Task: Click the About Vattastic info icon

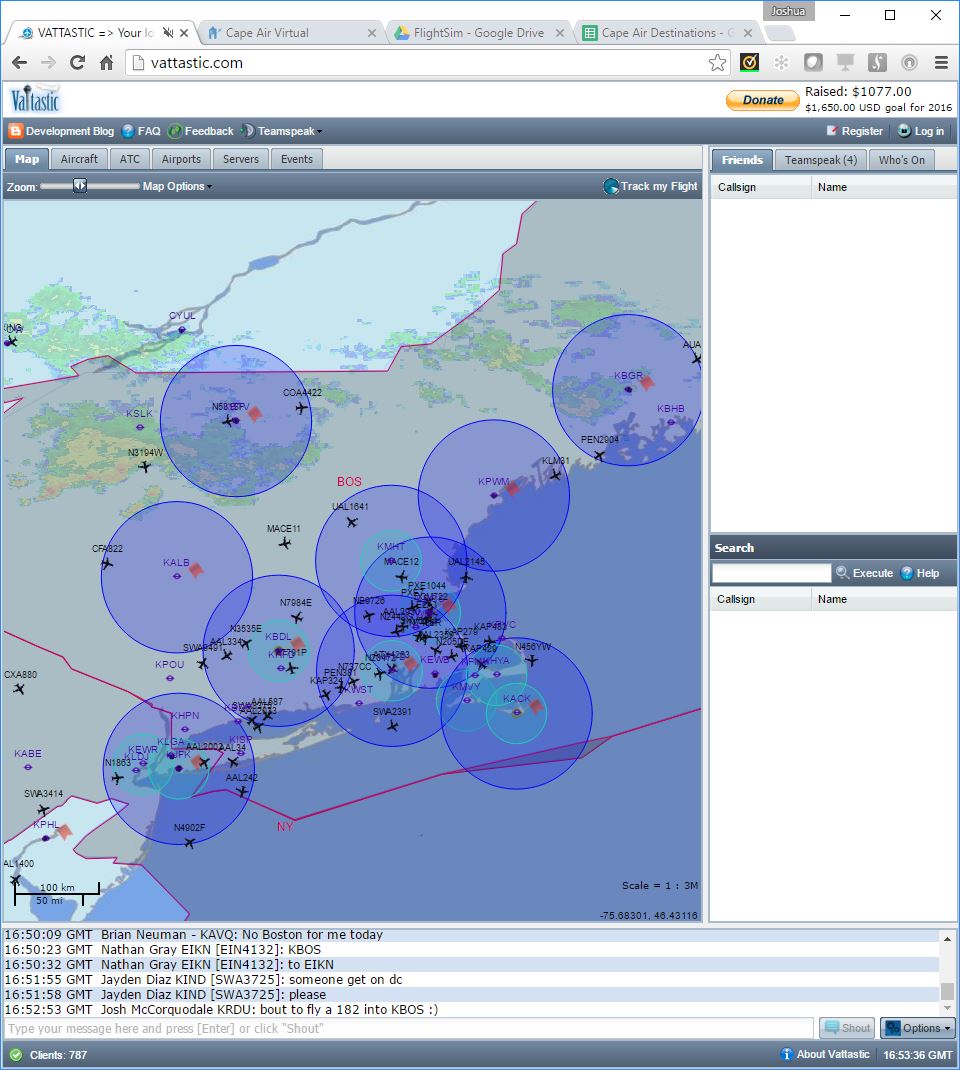Action: (787, 1054)
